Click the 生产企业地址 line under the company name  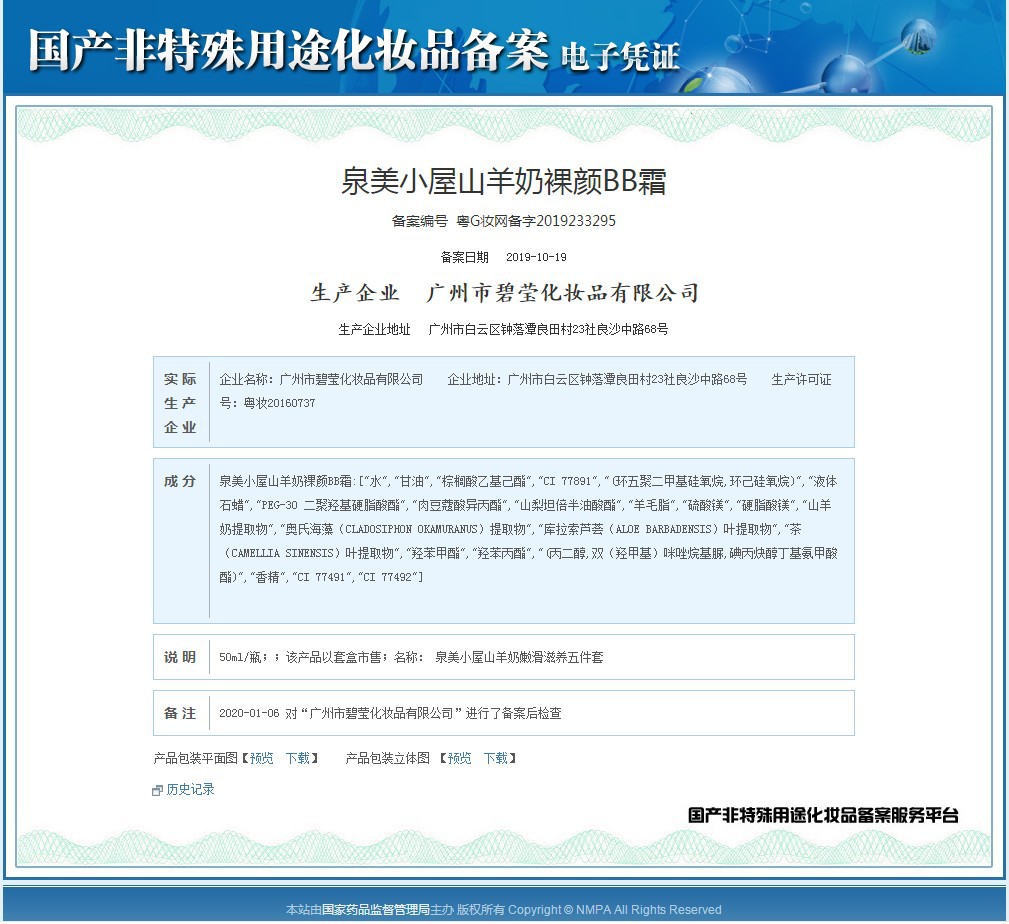504,329
